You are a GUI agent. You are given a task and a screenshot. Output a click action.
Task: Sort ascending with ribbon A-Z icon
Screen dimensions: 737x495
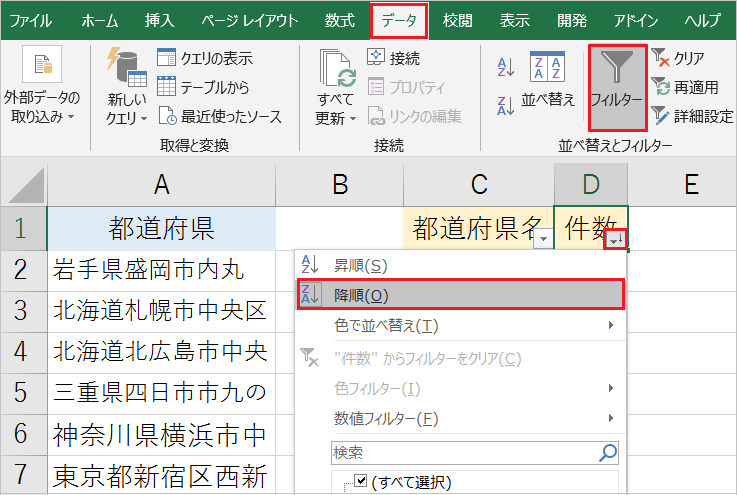point(505,67)
